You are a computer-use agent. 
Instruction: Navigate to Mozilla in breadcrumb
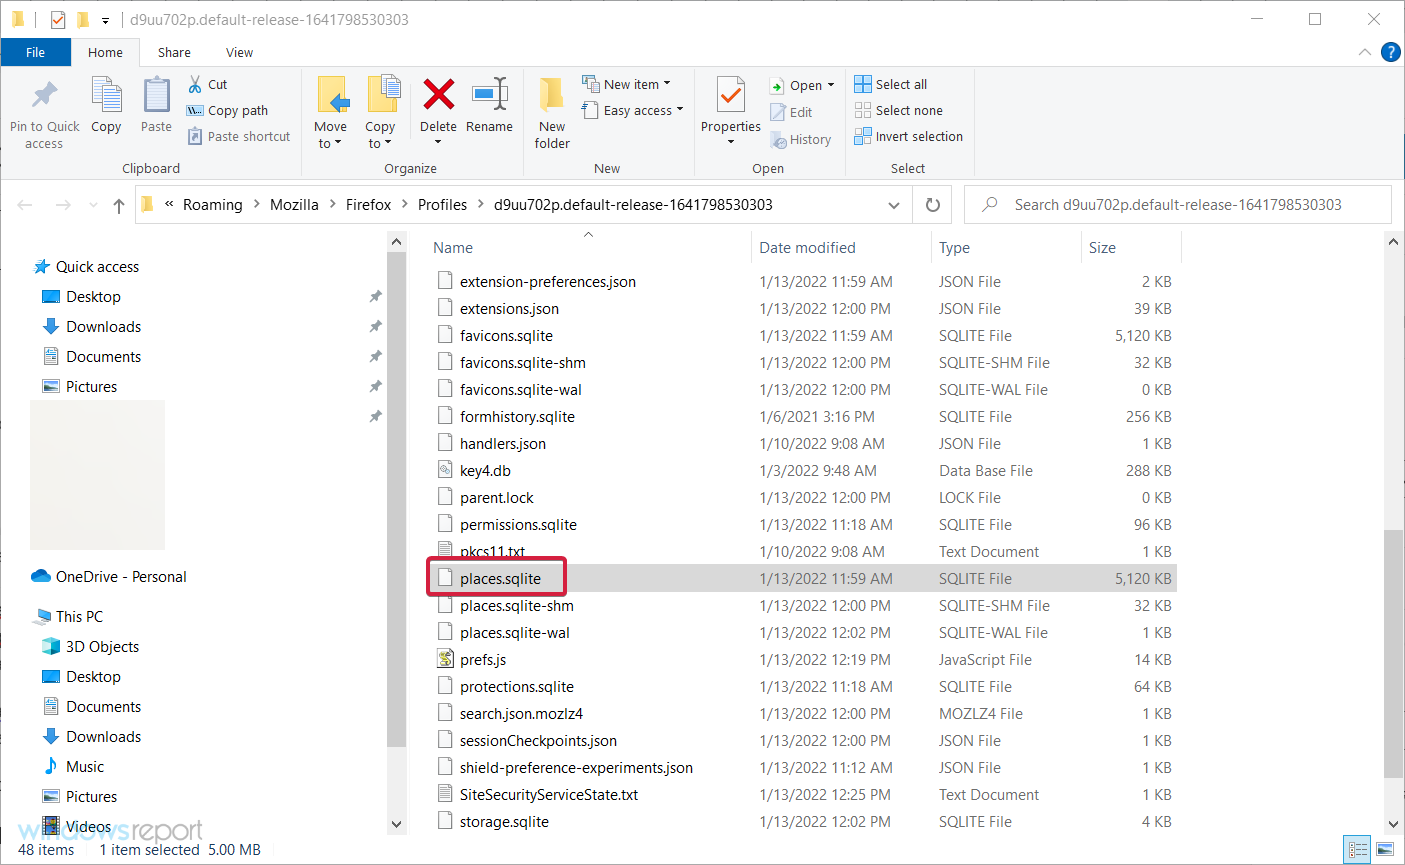[294, 205]
